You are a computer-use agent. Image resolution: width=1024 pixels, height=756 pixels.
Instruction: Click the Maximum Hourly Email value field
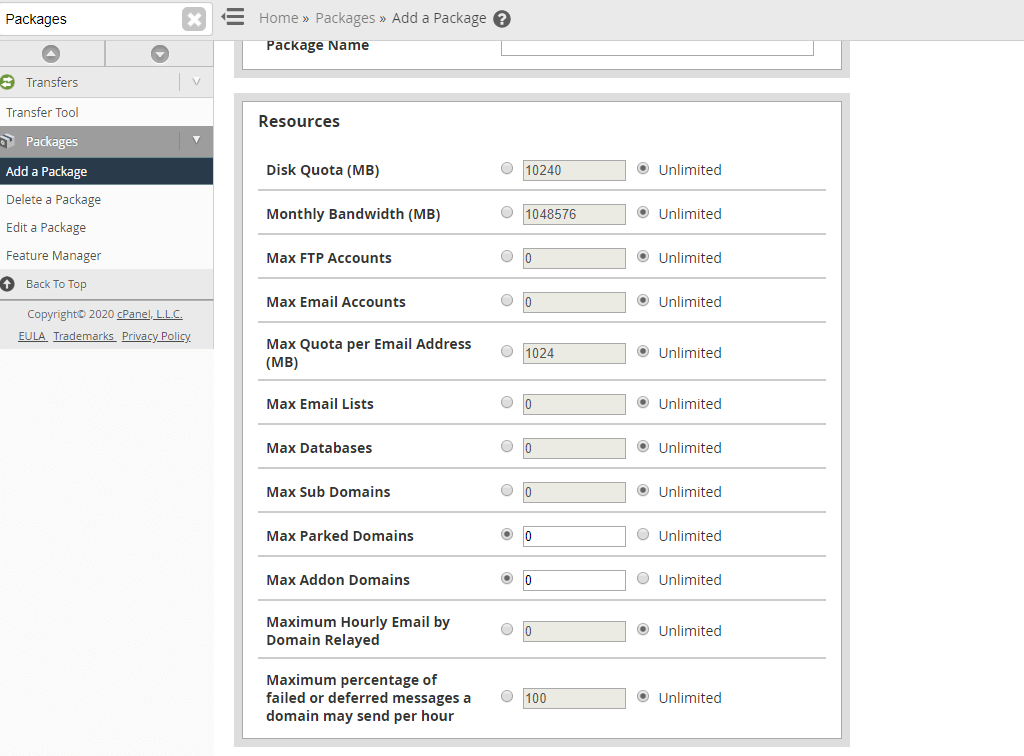(x=574, y=631)
